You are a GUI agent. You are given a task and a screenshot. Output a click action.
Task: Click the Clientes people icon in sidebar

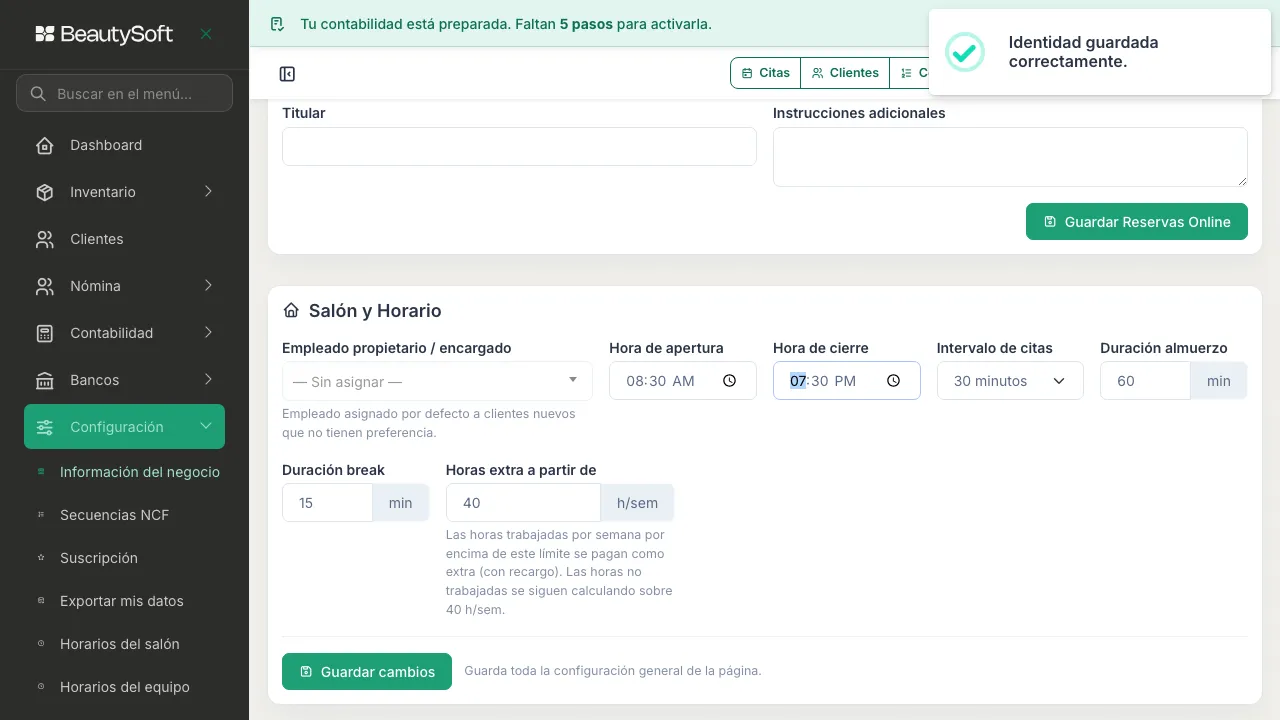coord(45,239)
